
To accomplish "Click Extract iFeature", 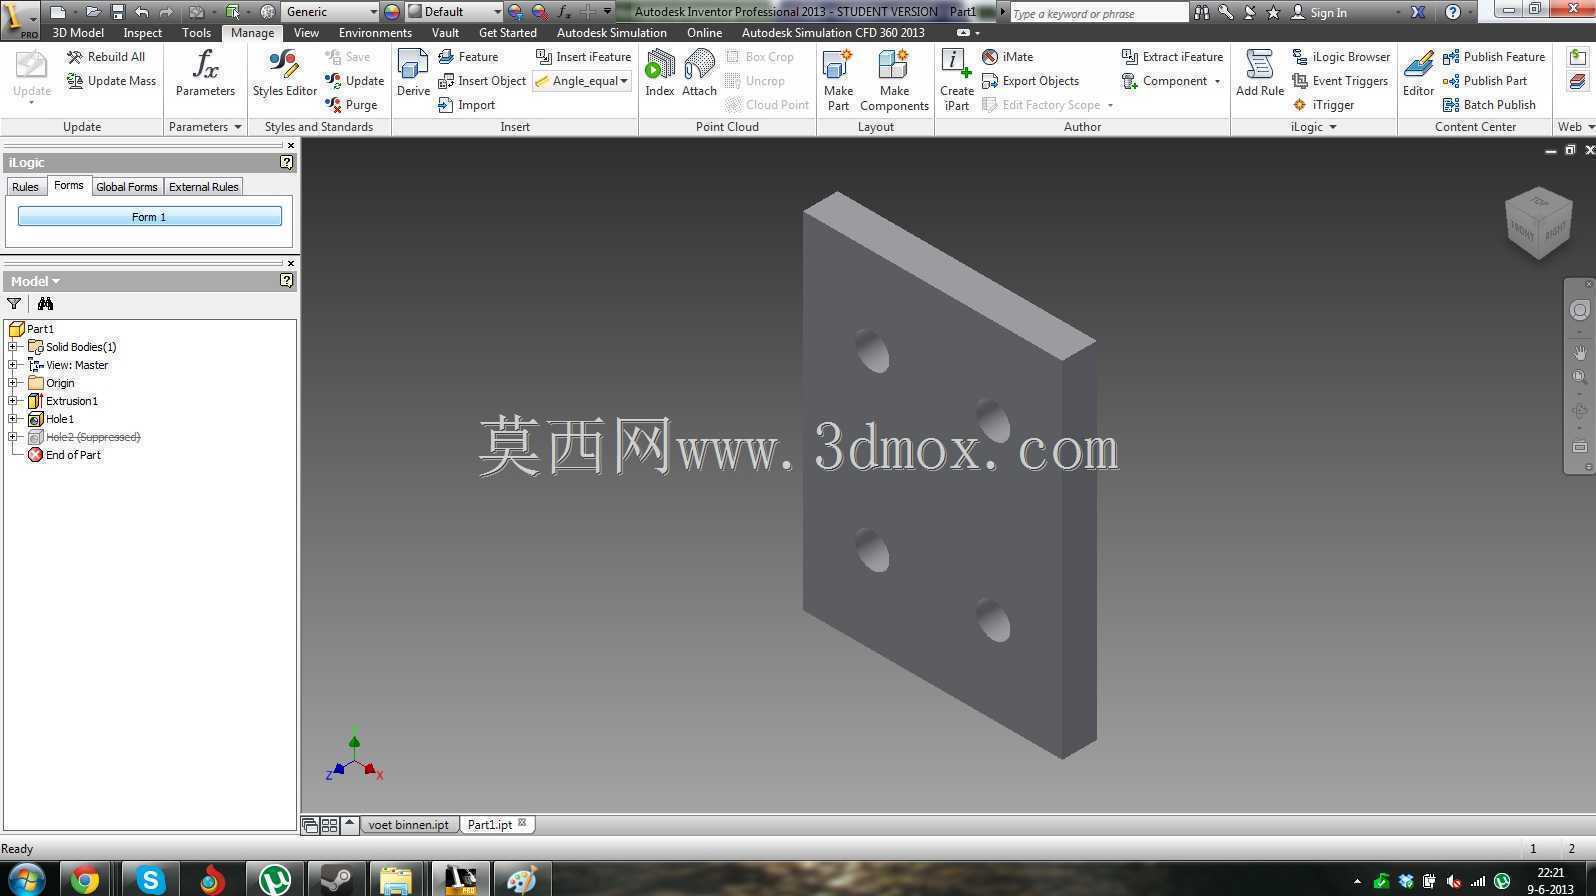I will pos(1172,57).
